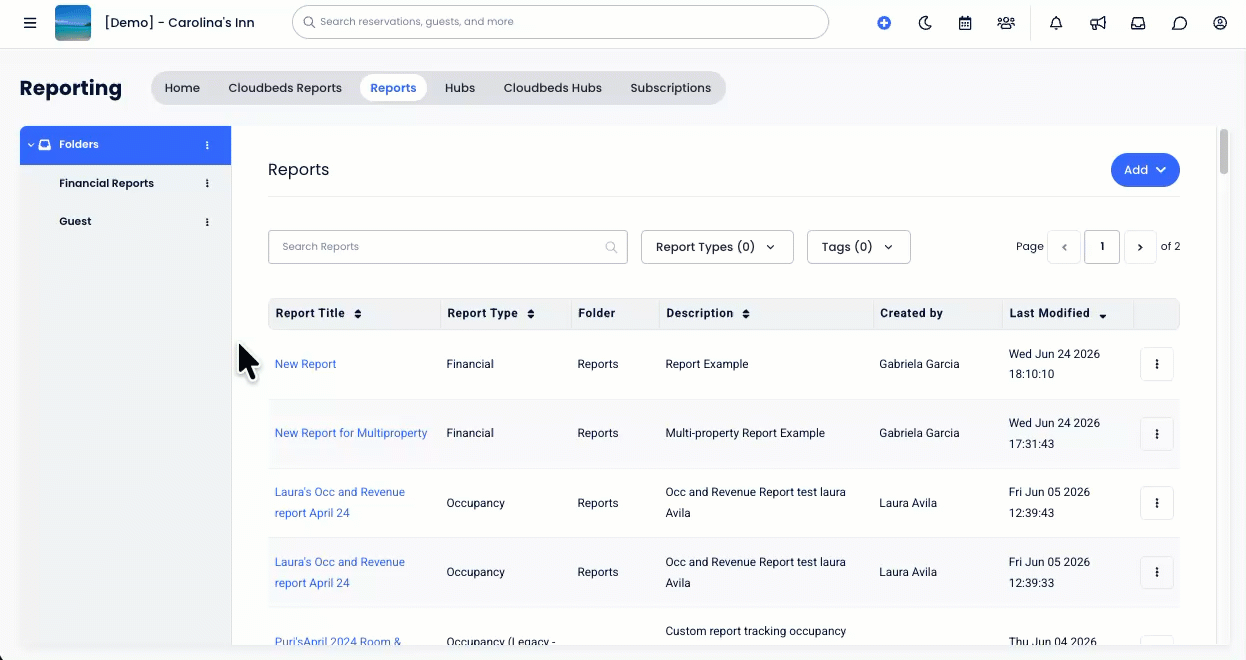Open row menu for New Report for Multiproperty
Screen dimensions: 1246x660
(x=1157, y=434)
